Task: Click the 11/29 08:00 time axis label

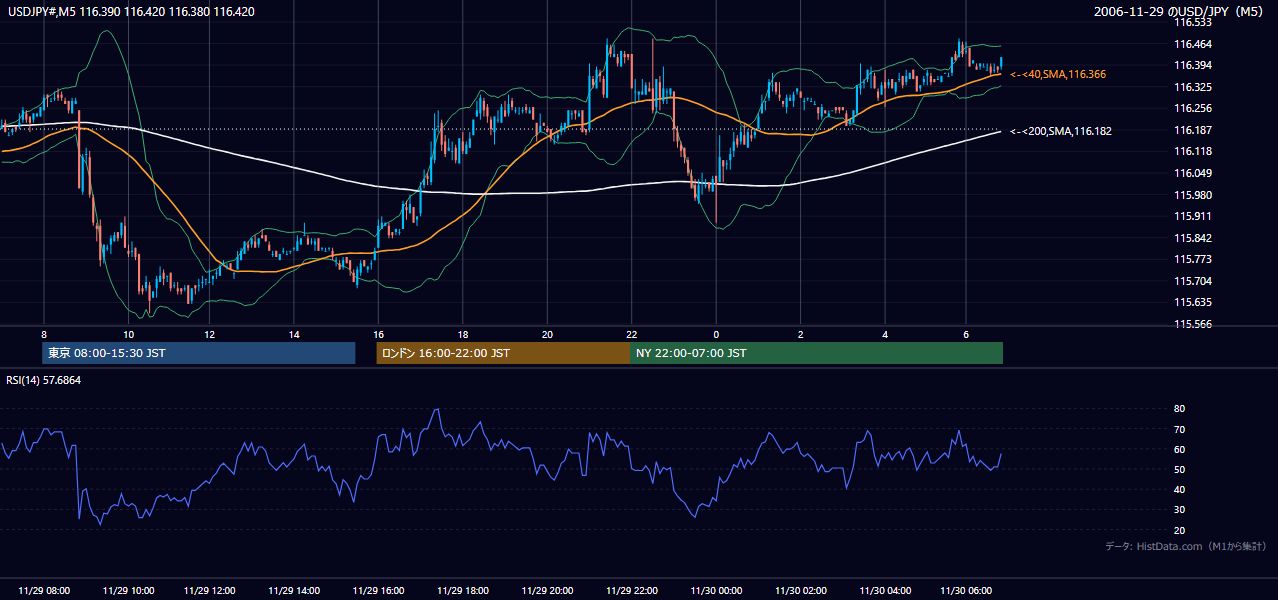Action: [44, 591]
